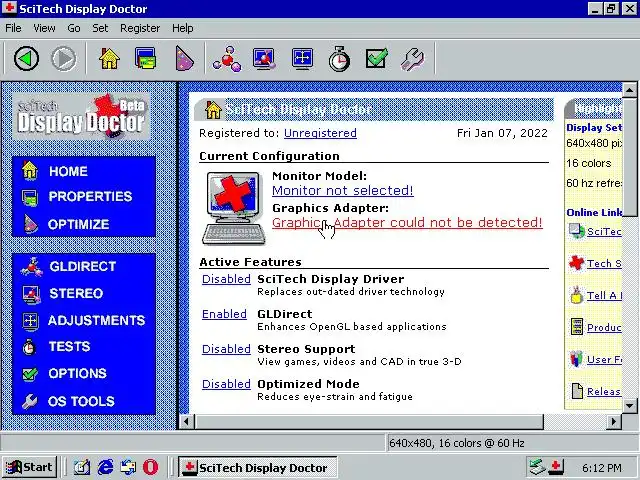Image resolution: width=640 pixels, height=480 pixels.
Task: Select the Optimize cone icon in toolbar
Action: [x=184, y=59]
